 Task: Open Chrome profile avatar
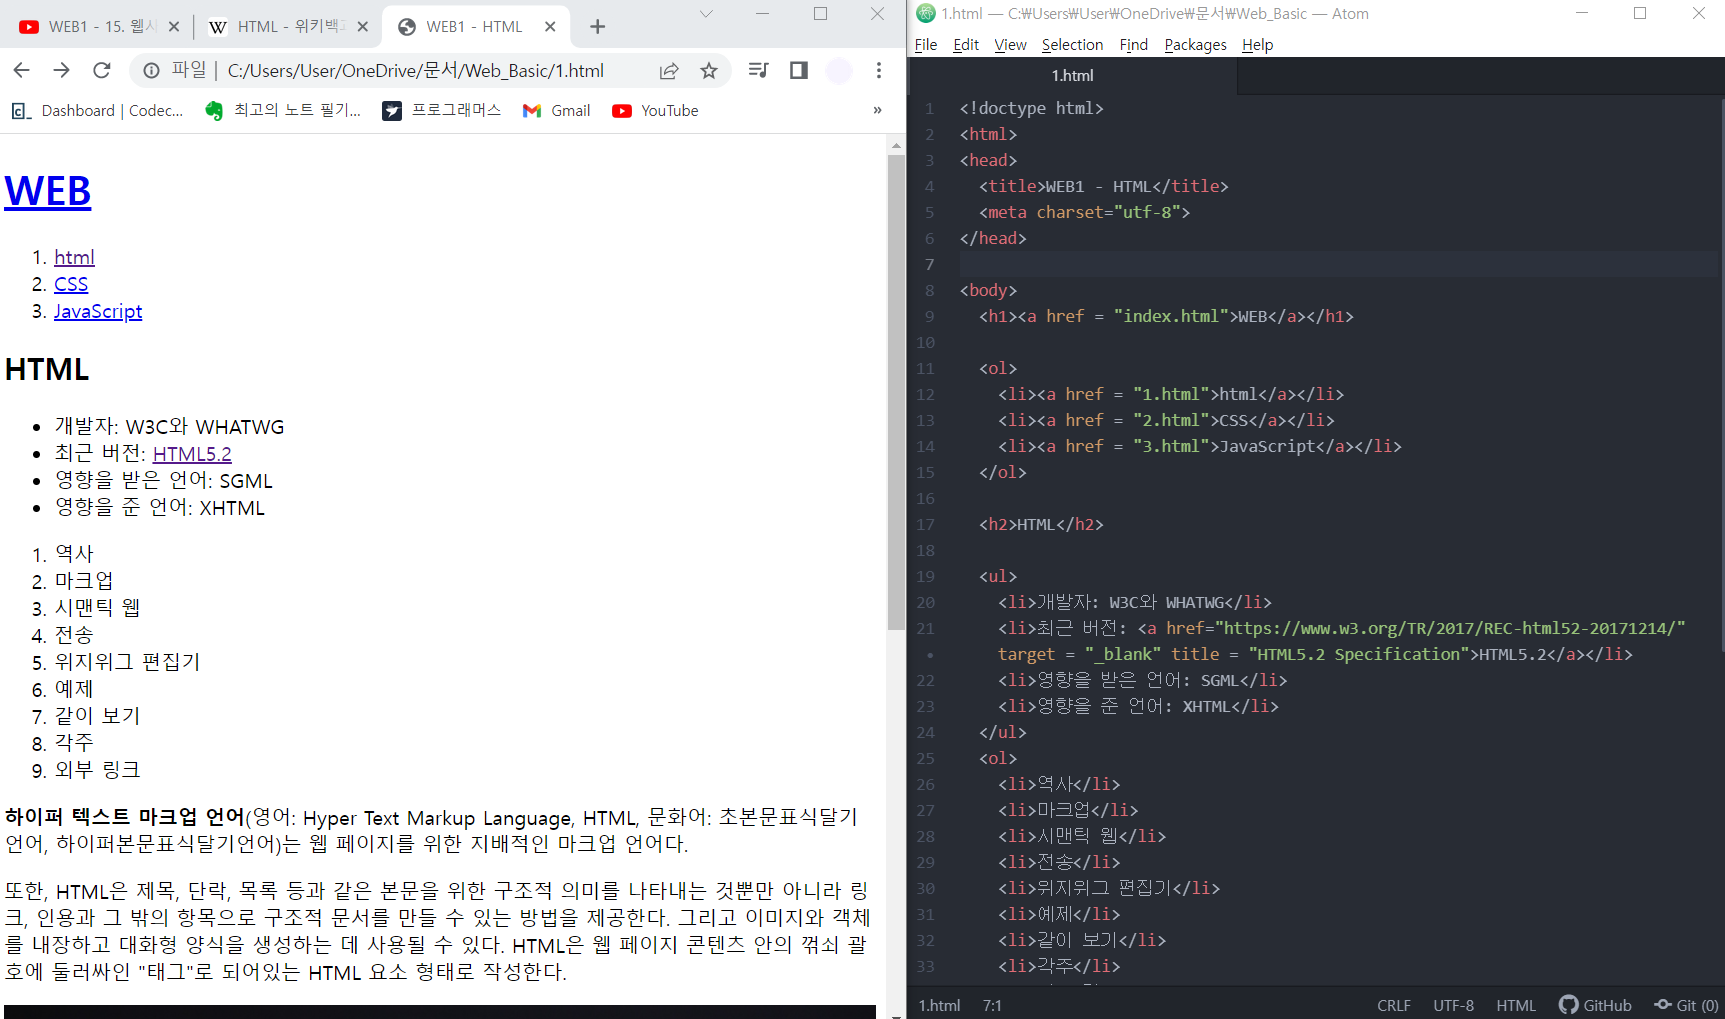(839, 70)
